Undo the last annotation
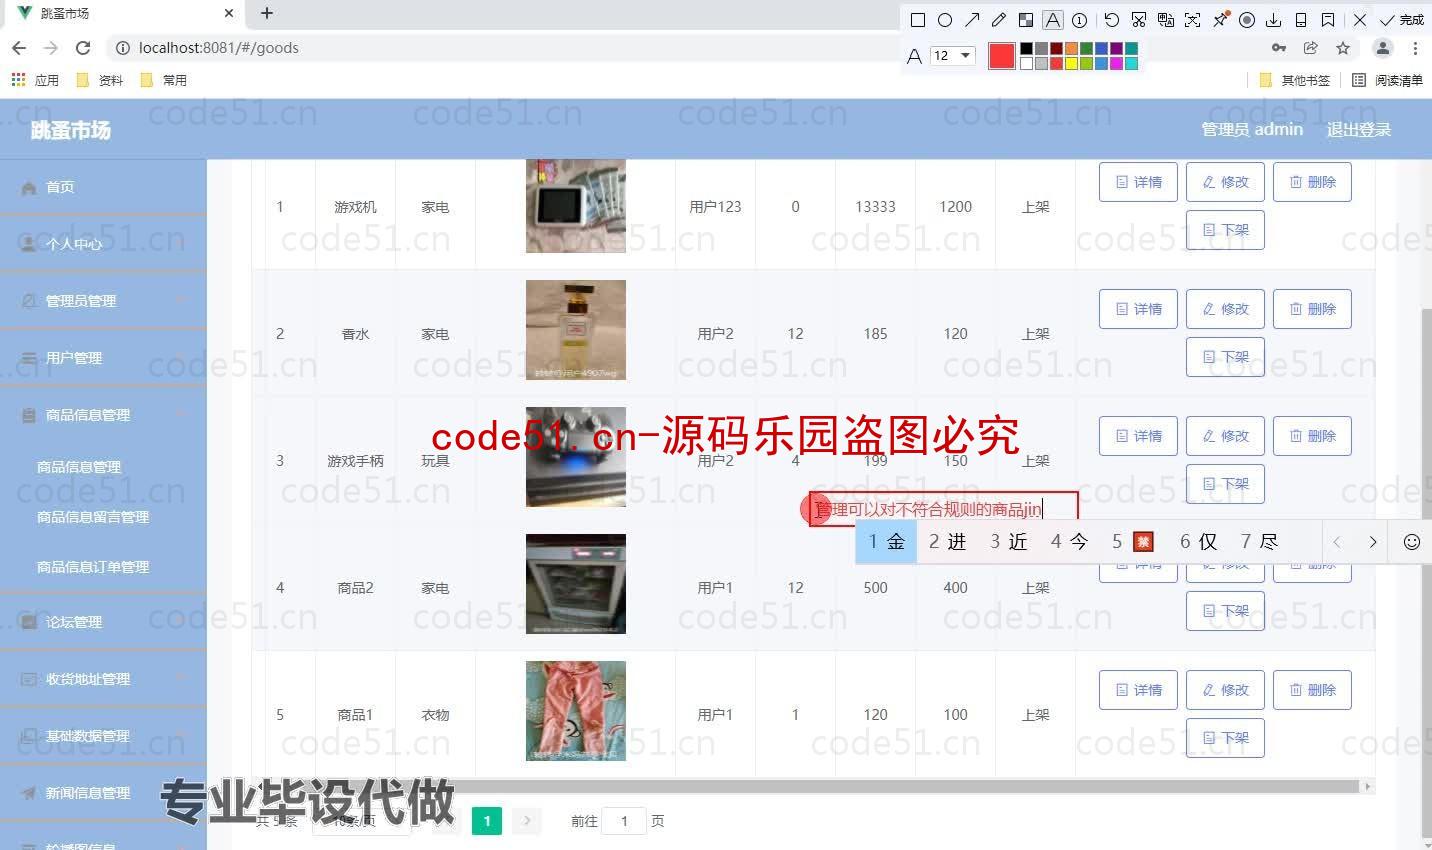Viewport: 1432px width, 850px height. (1112, 19)
